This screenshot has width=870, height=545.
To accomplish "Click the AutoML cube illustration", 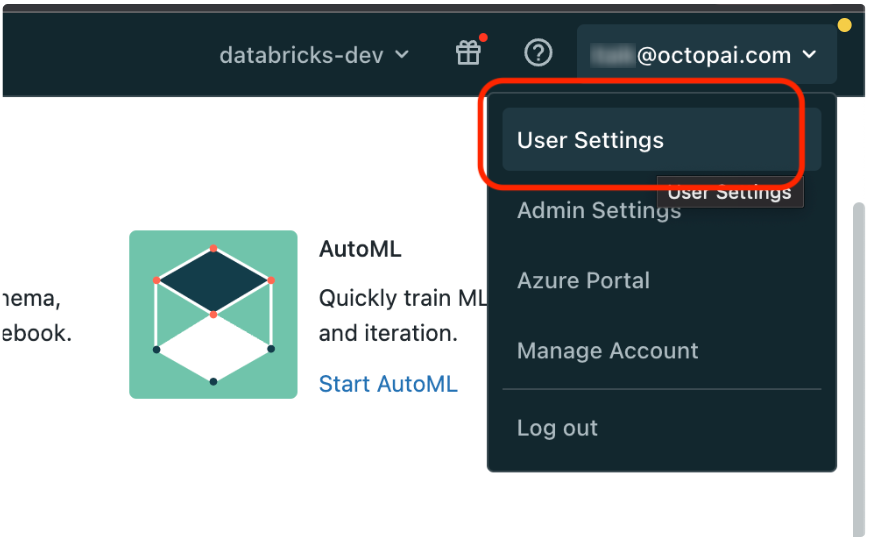I will coord(213,314).
